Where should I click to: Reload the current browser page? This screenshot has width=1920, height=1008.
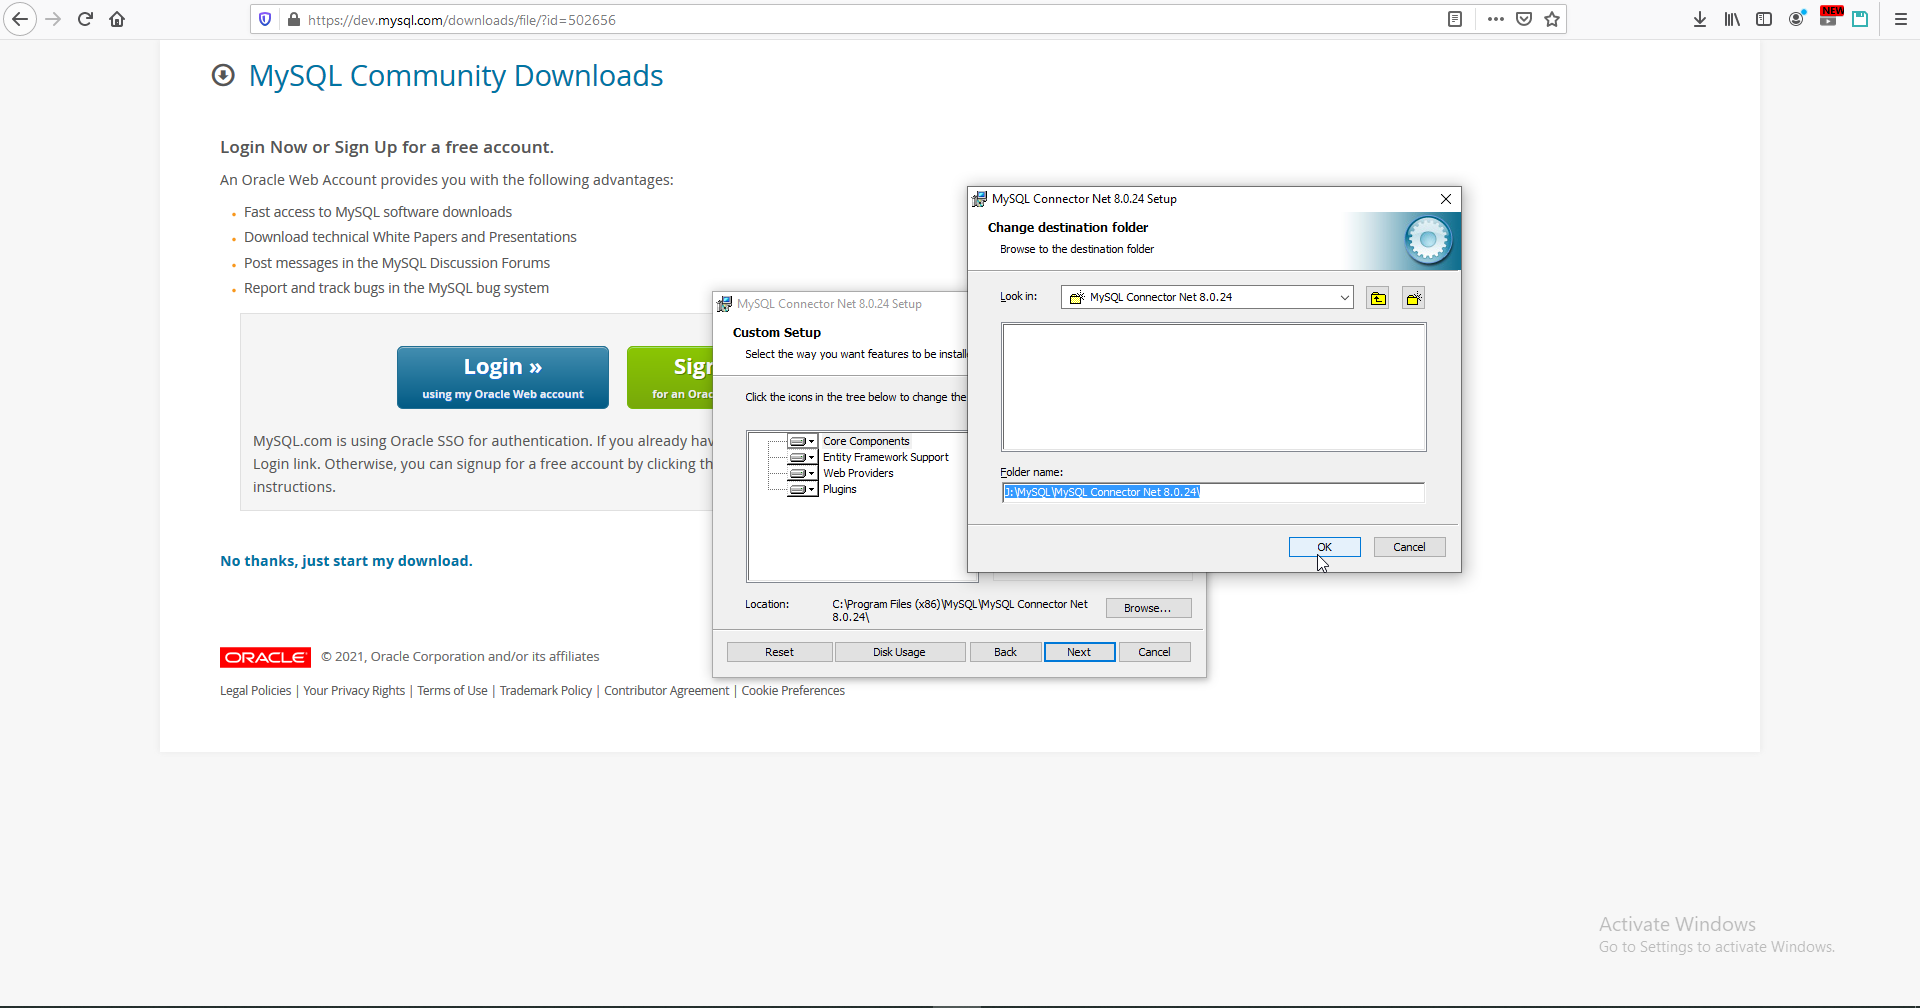pos(86,19)
